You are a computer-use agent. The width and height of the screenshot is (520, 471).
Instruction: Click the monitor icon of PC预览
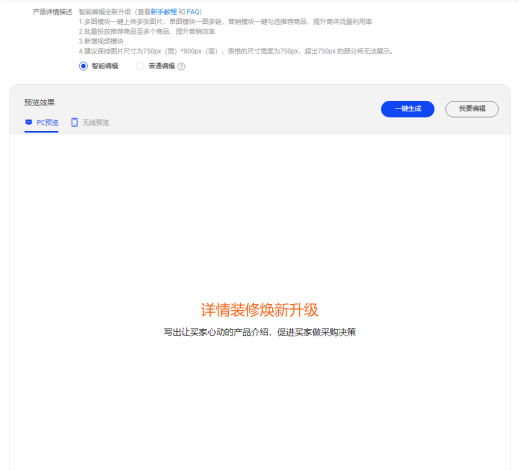click(29, 122)
